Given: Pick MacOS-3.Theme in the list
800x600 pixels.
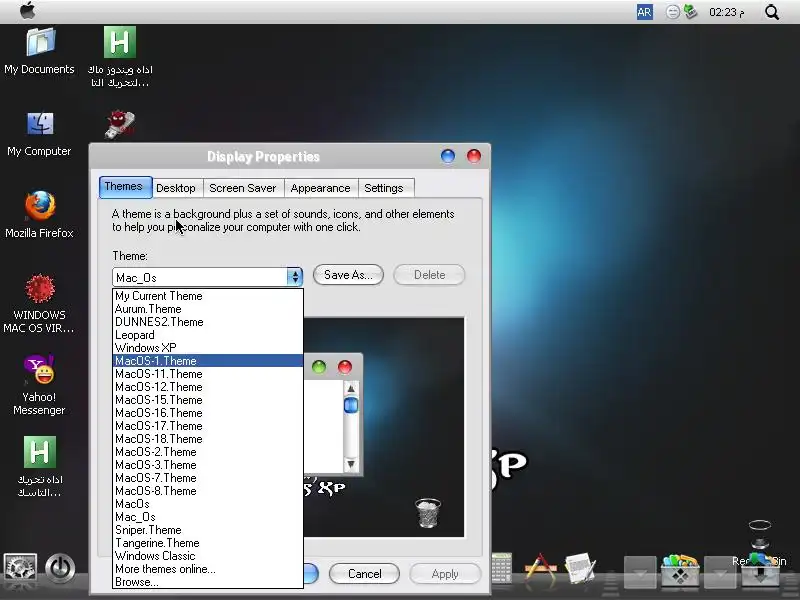Looking at the screenshot, I should 208,465.
